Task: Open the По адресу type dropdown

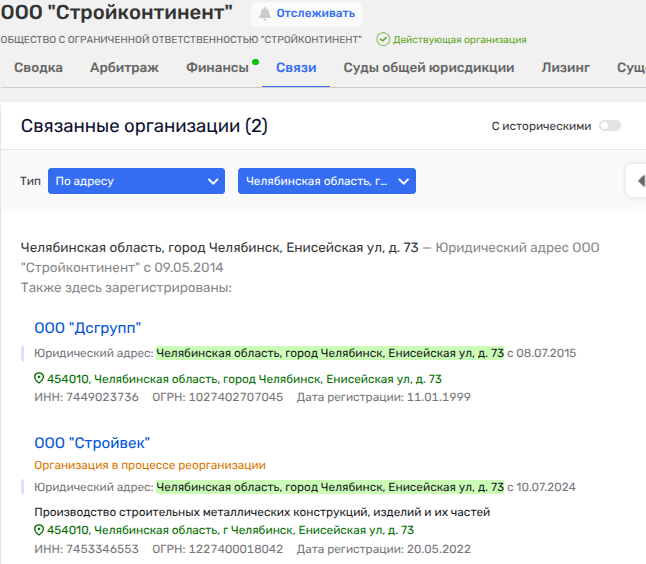Action: tap(136, 181)
